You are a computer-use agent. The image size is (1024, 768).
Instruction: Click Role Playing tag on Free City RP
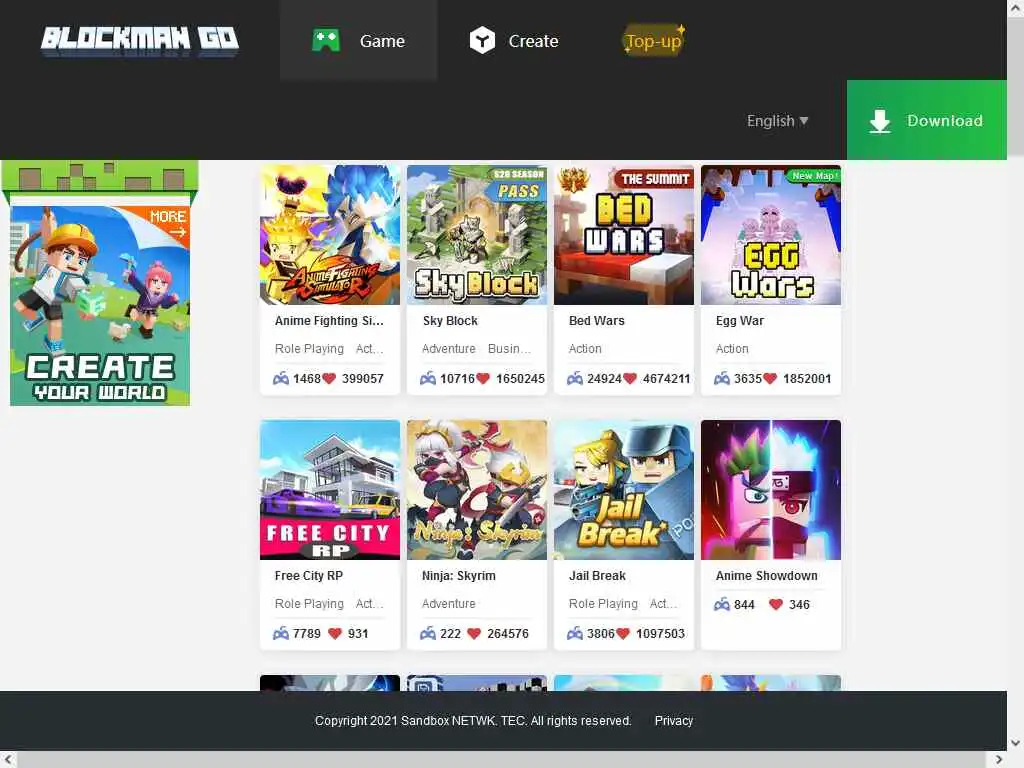coord(309,603)
